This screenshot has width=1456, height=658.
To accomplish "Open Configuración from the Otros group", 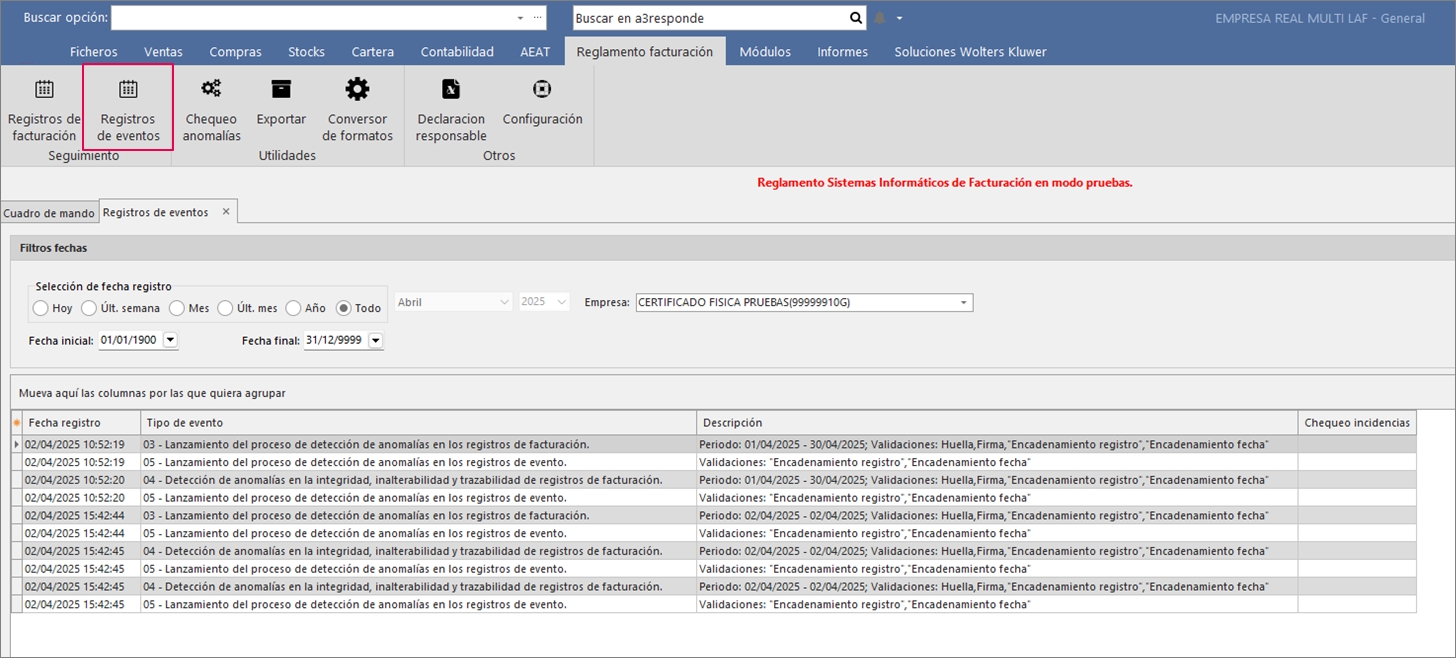I will [x=542, y=102].
